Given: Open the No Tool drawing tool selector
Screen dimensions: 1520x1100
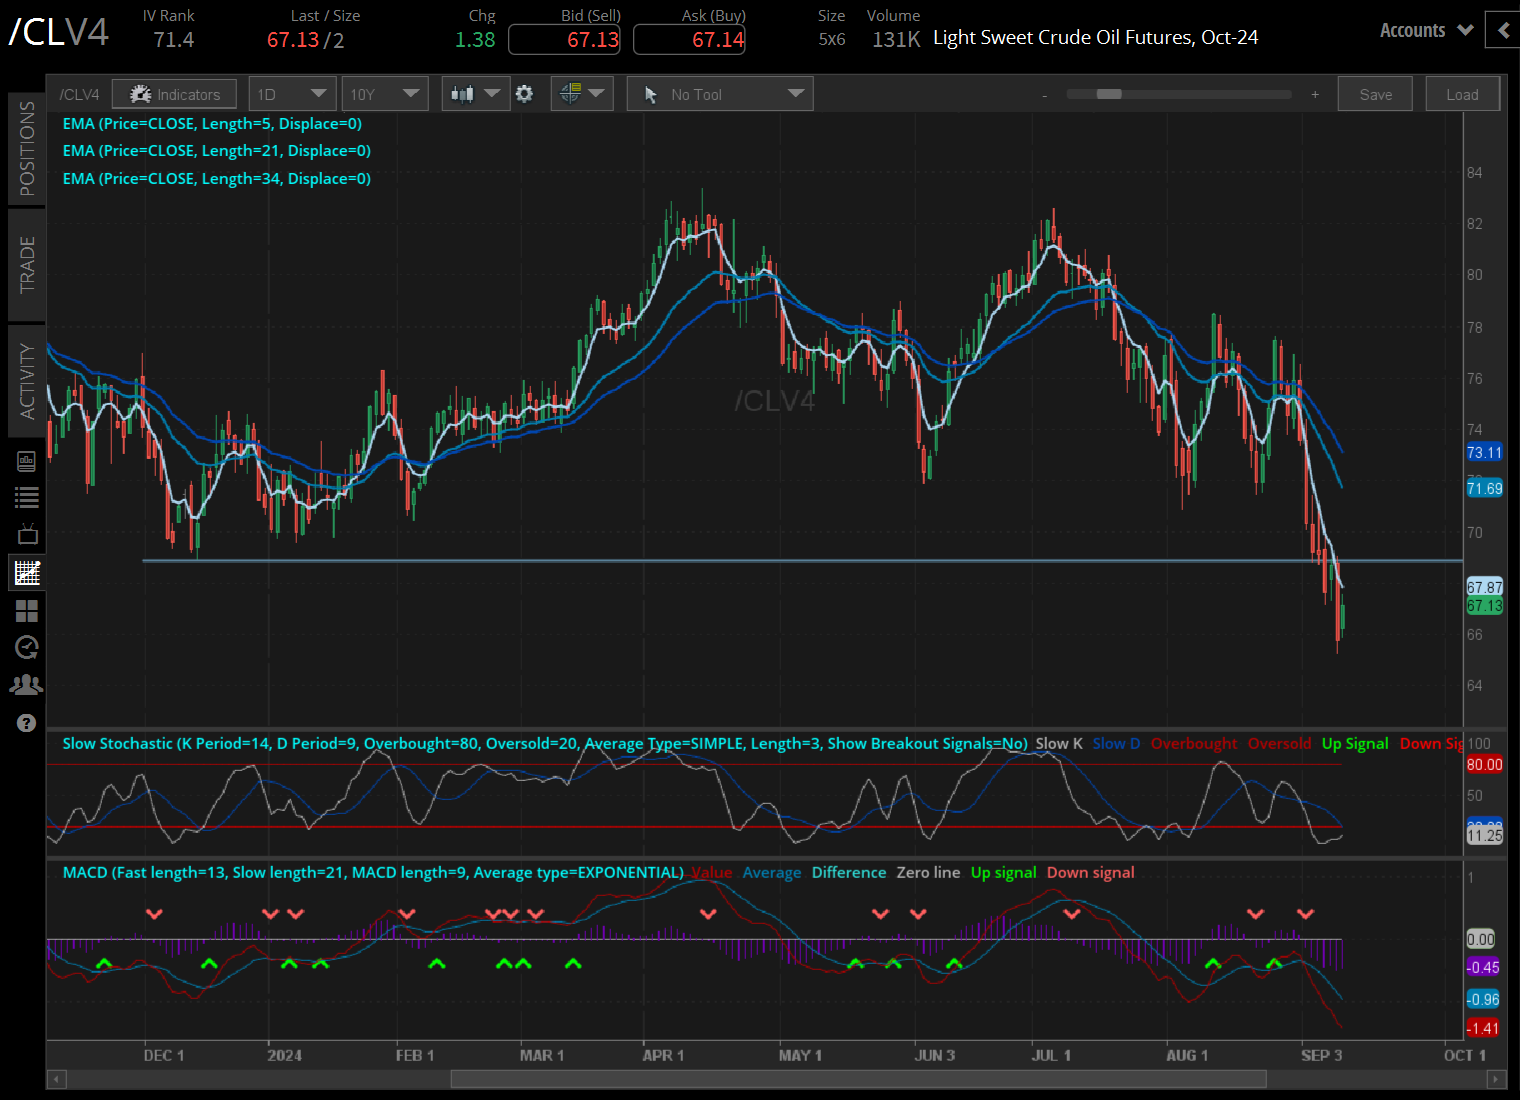Looking at the screenshot, I should tap(720, 94).
